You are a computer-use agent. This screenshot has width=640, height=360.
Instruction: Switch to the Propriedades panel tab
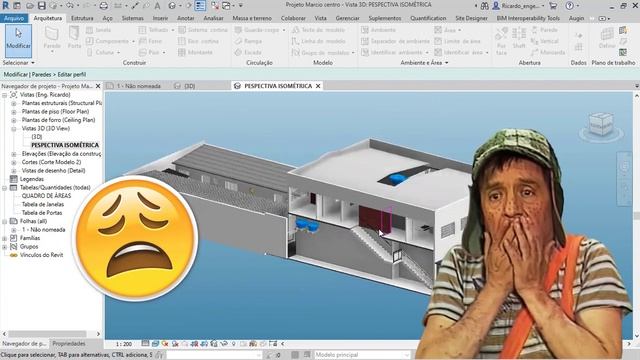[69, 344]
